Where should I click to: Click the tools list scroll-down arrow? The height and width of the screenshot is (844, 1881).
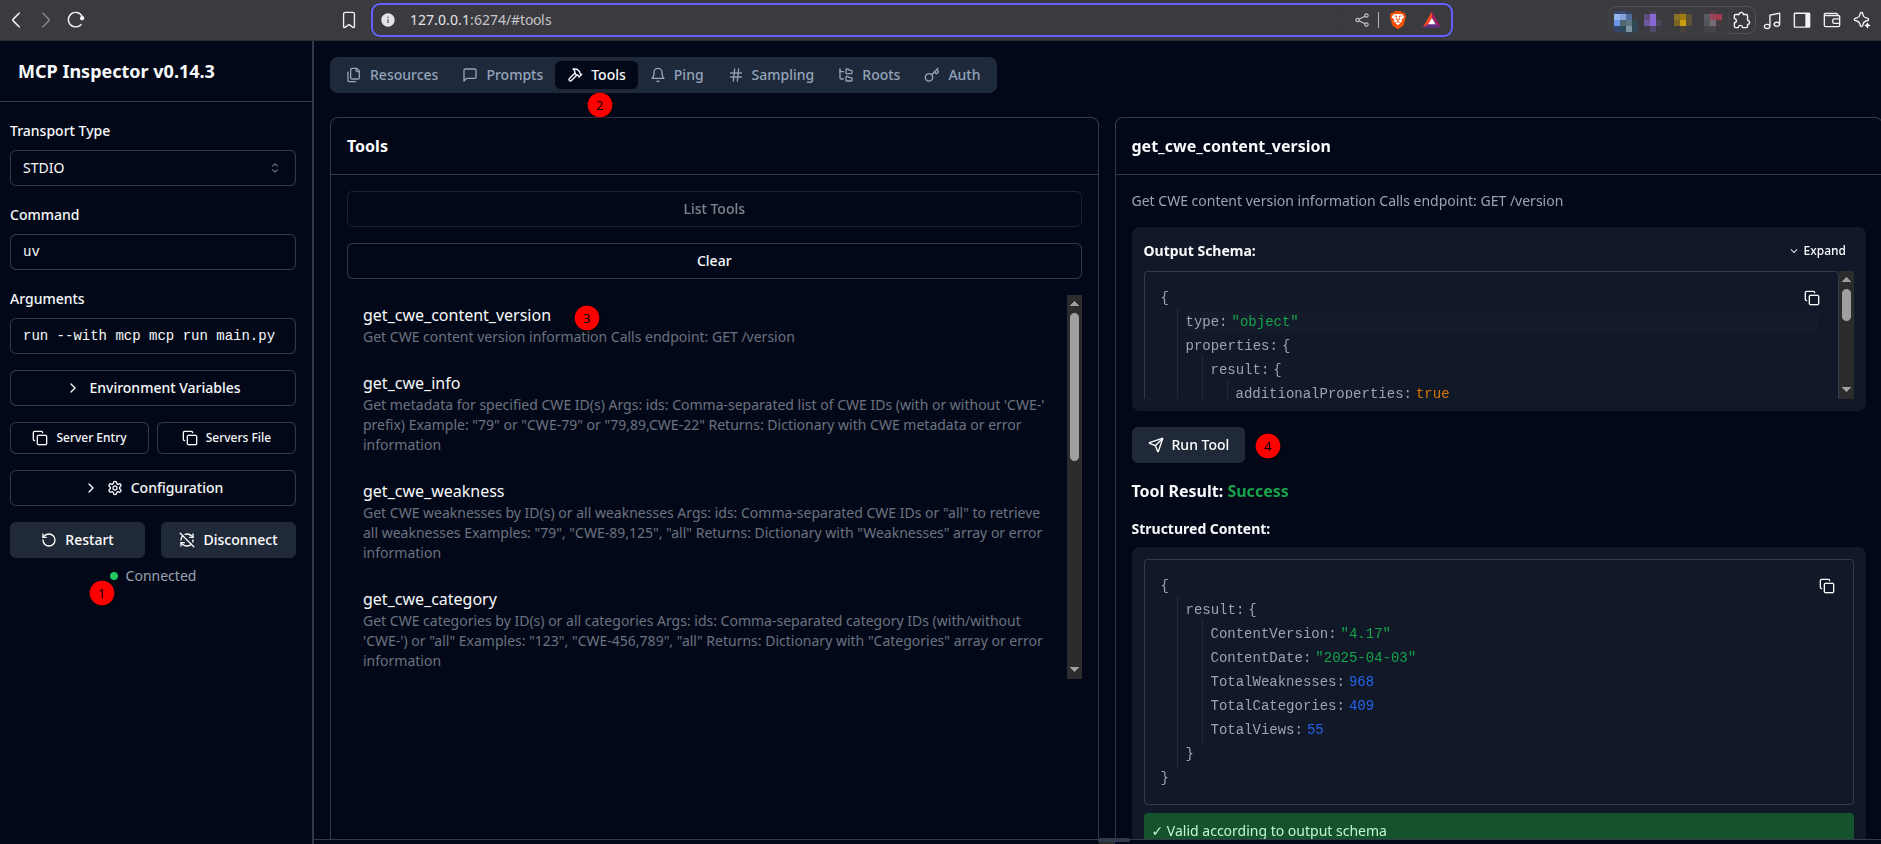(1074, 670)
